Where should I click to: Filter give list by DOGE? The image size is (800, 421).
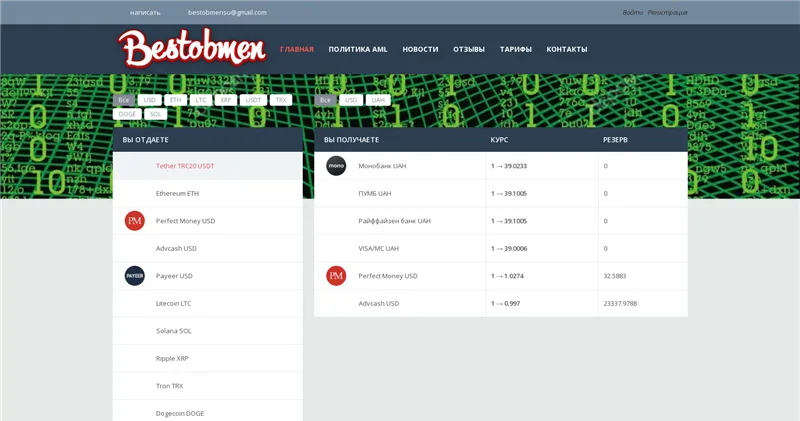tap(127, 114)
